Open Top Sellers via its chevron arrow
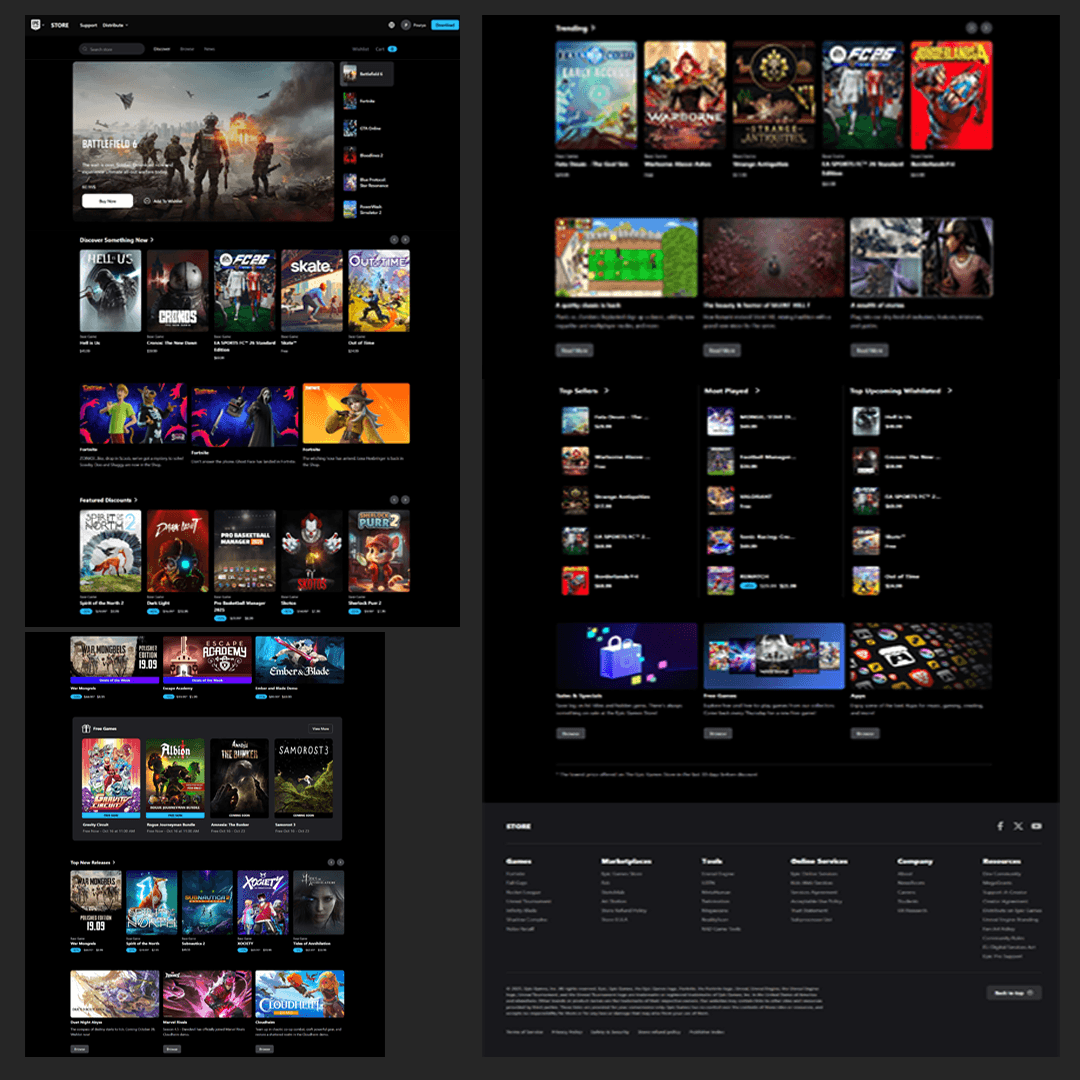The width and height of the screenshot is (1080, 1080). pyautogui.click(x=606, y=390)
